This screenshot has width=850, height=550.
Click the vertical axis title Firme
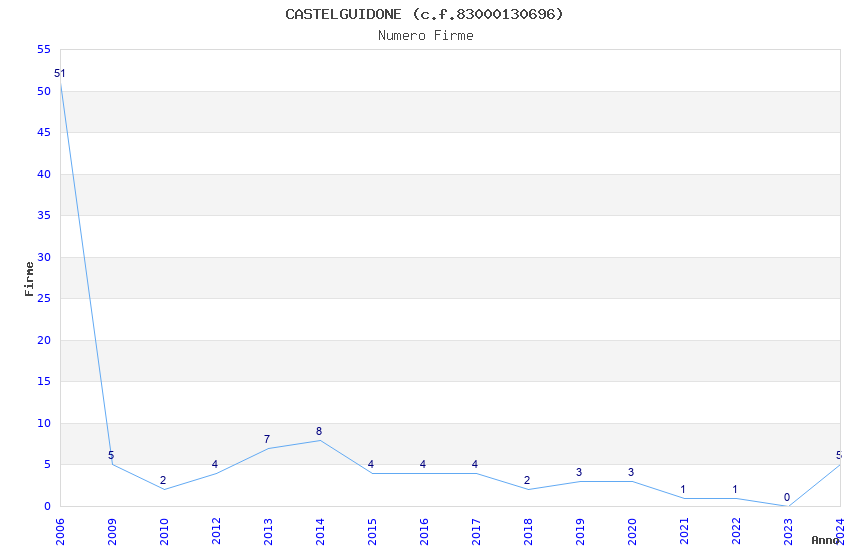point(29,279)
